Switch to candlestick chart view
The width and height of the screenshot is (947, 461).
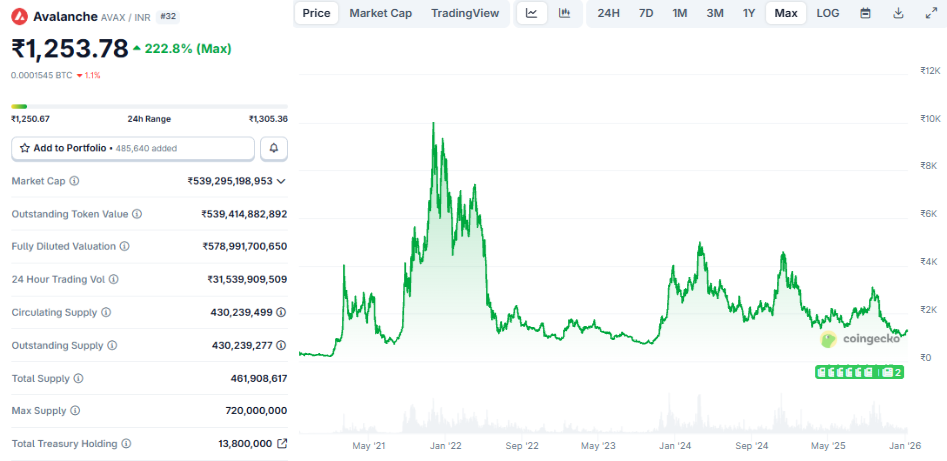pos(564,13)
